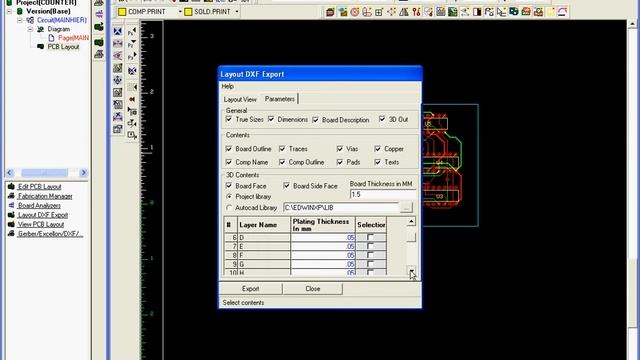Image resolution: width=640 pixels, height=360 pixels.
Task: Open the Layout DXF Export link
Action: pyautogui.click(x=43, y=215)
